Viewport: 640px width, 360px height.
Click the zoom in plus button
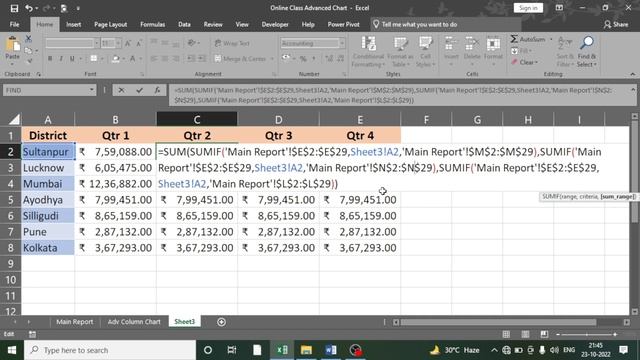tap(615, 334)
